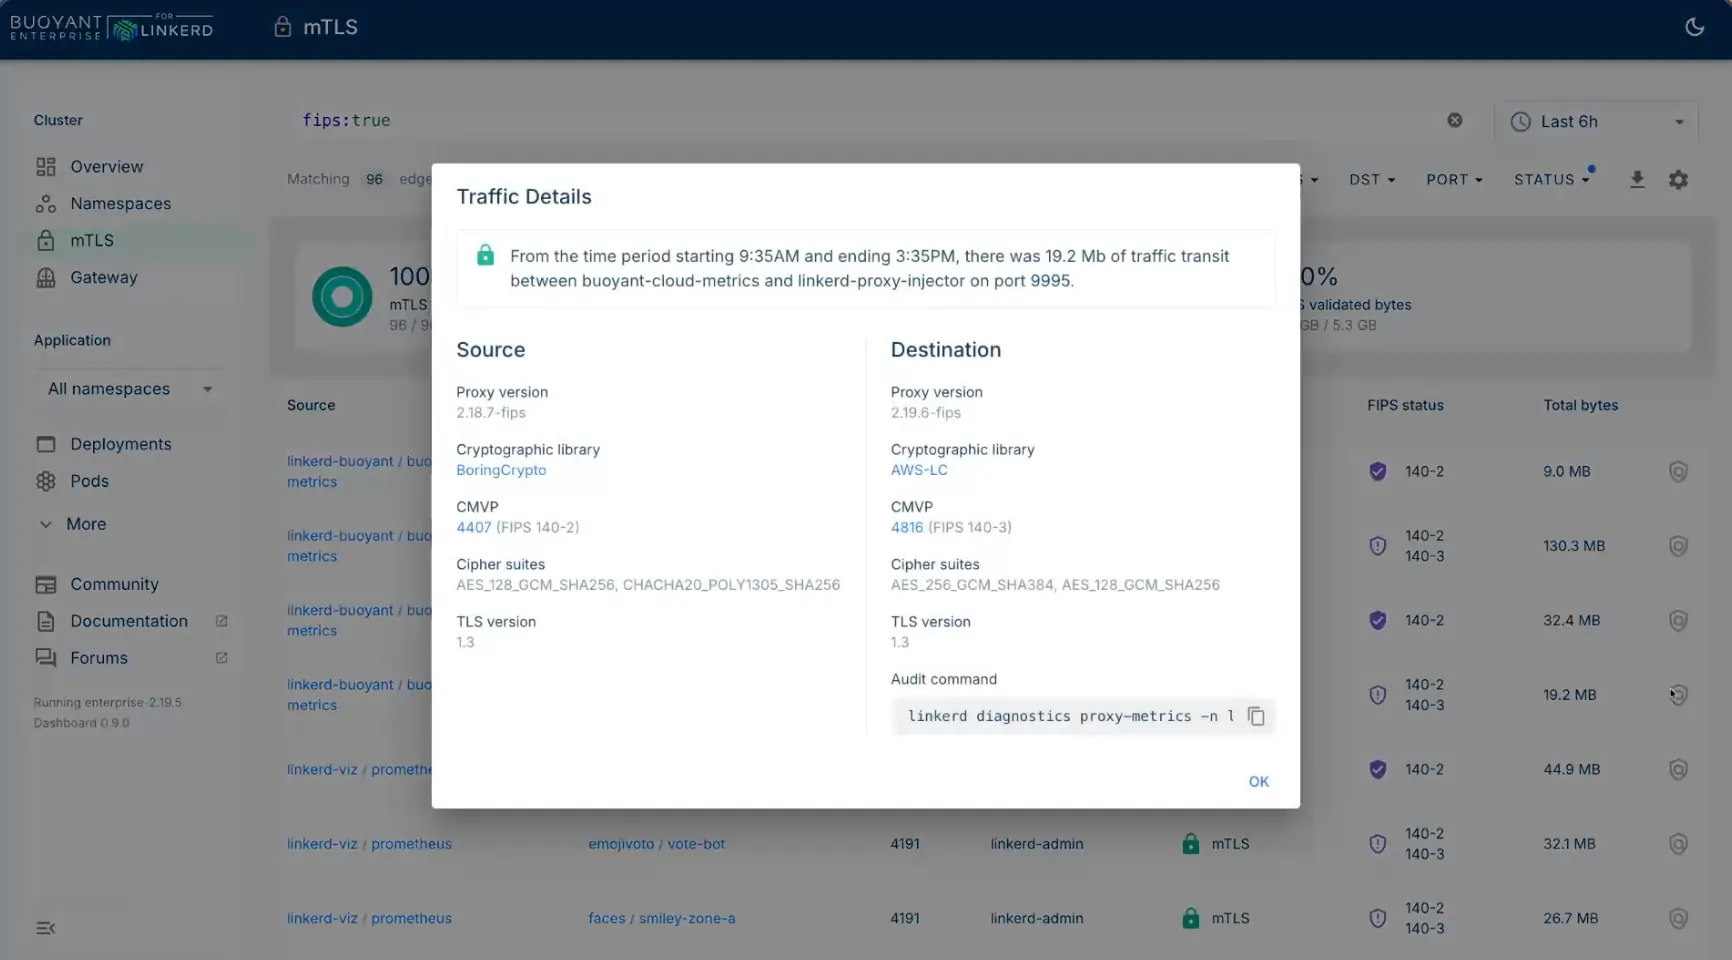Open Namespaces in sidebar
Viewport: 1732px width, 960px height.
(x=120, y=204)
